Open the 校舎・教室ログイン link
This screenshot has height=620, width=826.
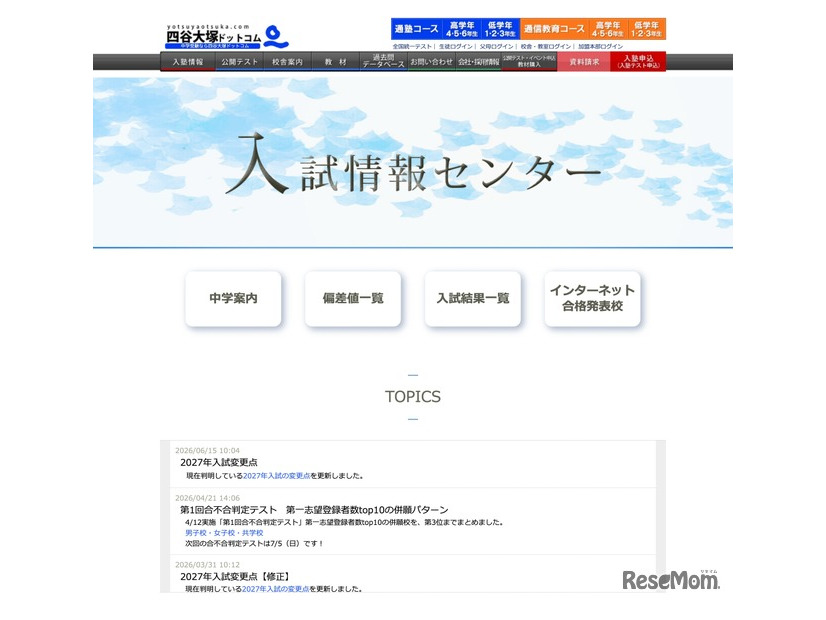point(546,46)
